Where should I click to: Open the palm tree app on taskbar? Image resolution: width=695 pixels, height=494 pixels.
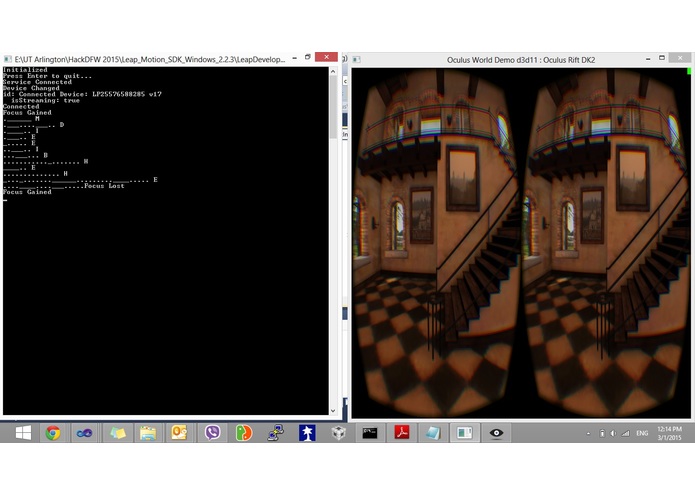(307, 432)
